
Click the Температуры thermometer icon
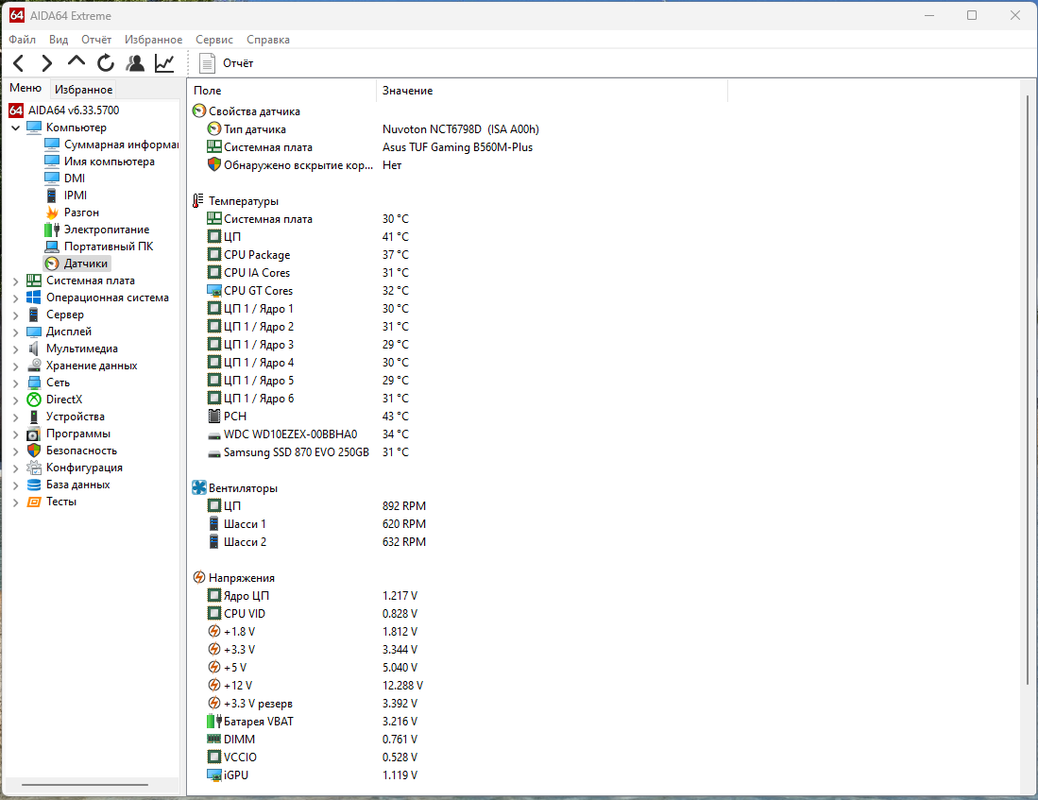point(198,201)
